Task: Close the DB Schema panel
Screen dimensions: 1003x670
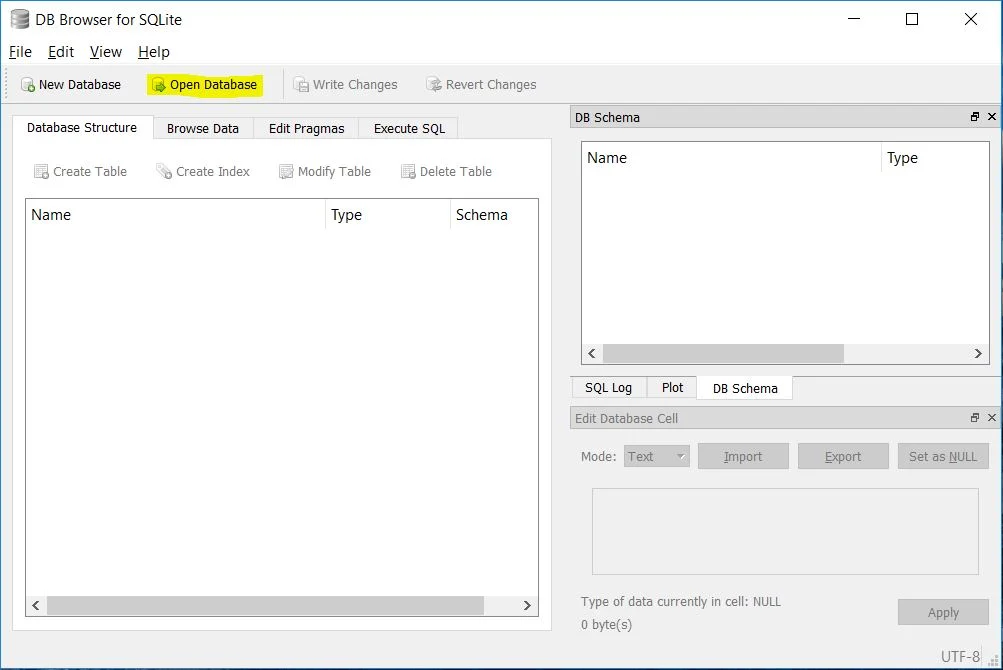Action: tap(991, 116)
